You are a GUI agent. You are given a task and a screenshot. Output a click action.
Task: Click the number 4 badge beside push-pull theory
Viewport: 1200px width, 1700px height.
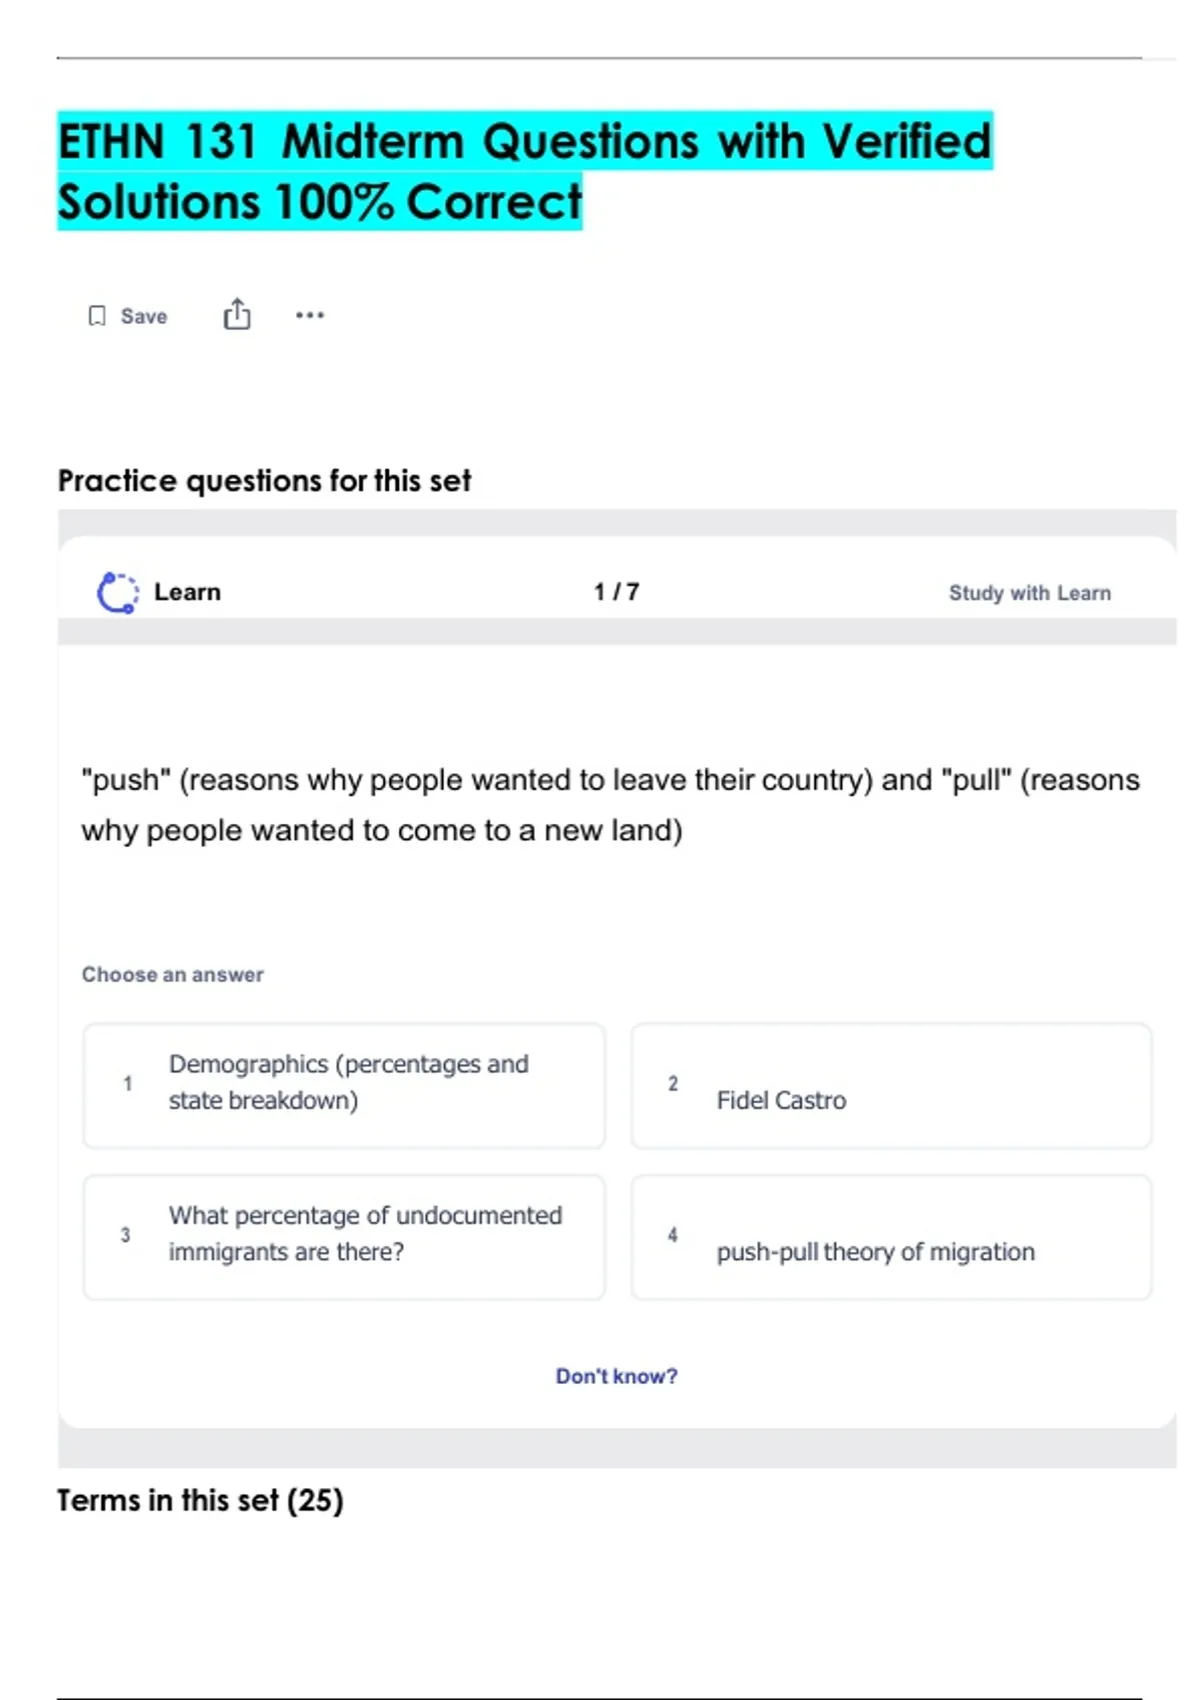tap(673, 1235)
